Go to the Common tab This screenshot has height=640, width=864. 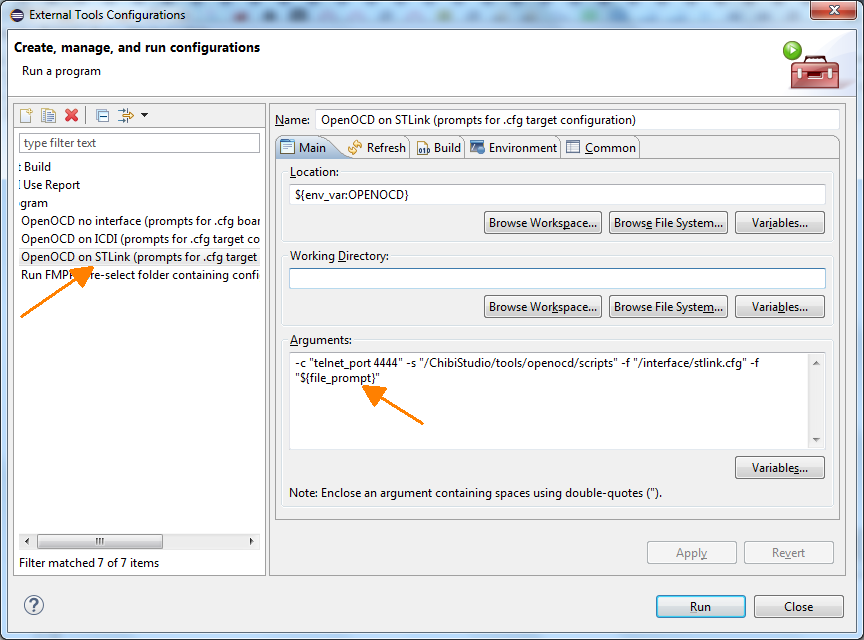click(601, 148)
